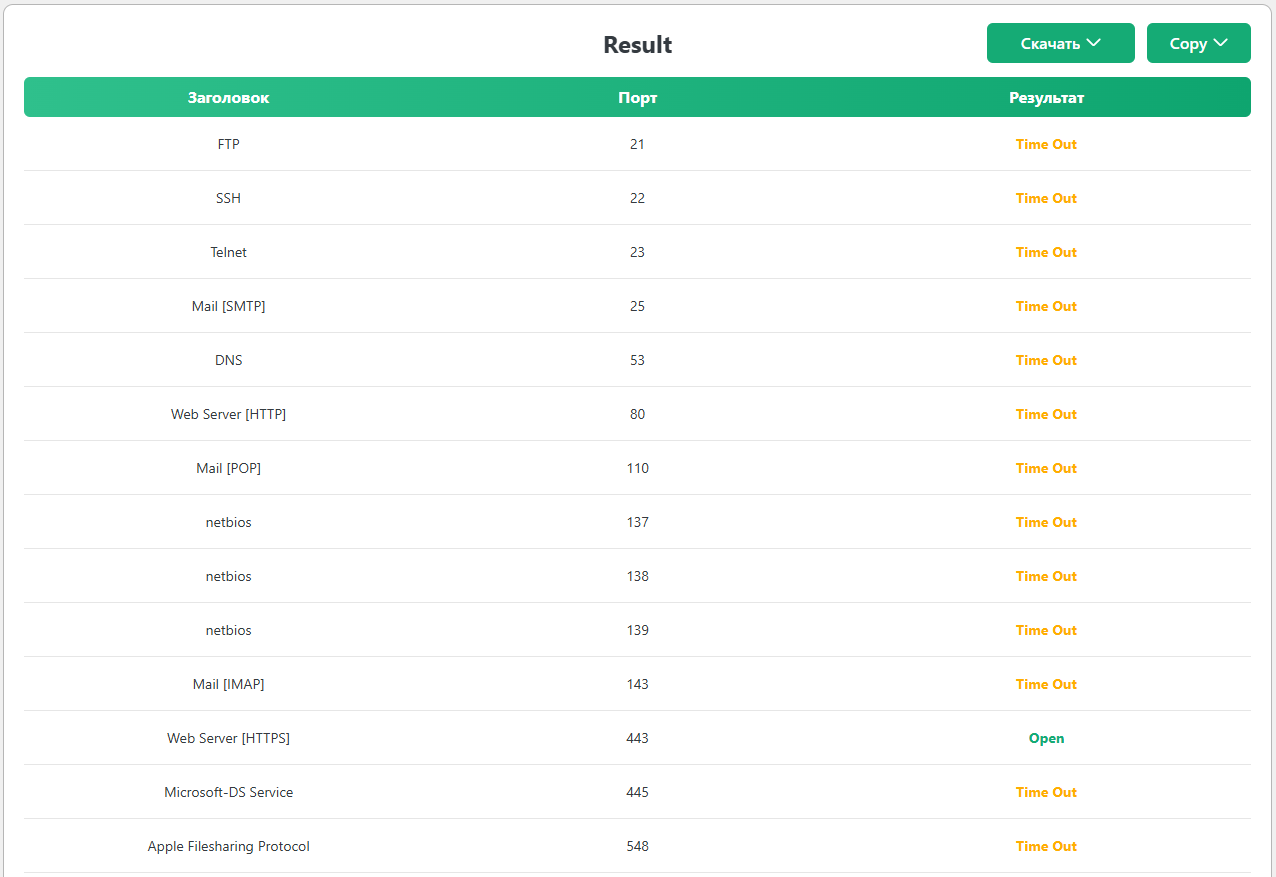Click port number 22

638,198
